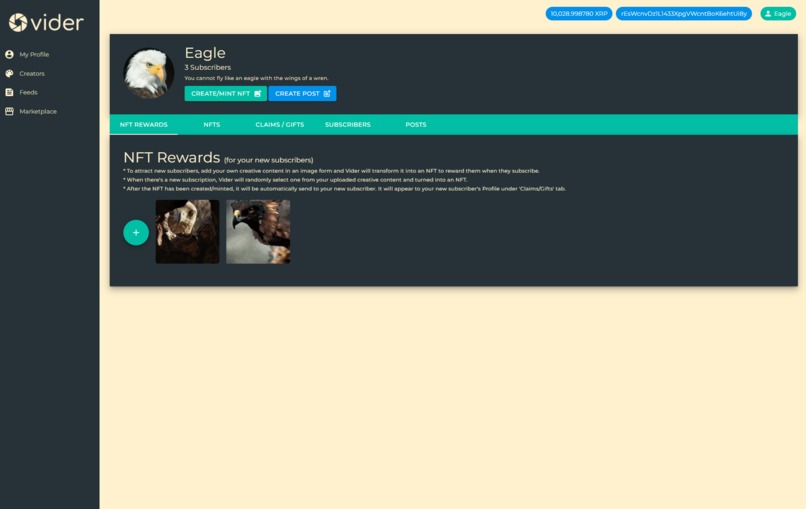Switch to the Subscribers tab
The width and height of the screenshot is (806, 509).
coord(347,124)
